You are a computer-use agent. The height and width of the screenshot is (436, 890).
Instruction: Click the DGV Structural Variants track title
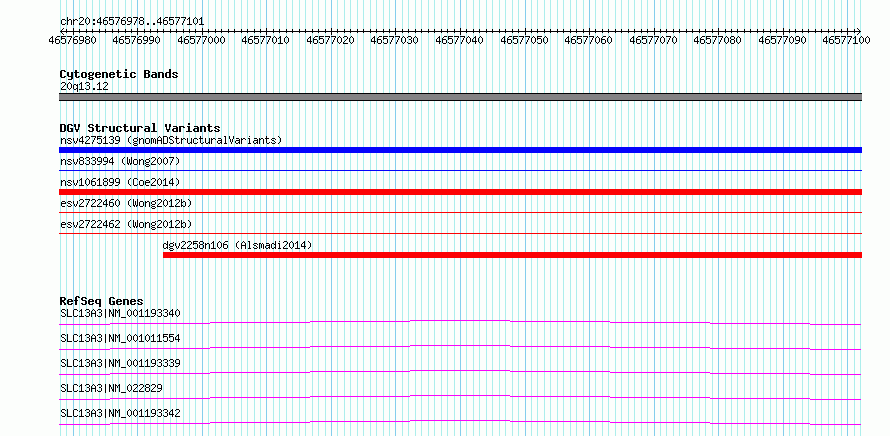140,128
